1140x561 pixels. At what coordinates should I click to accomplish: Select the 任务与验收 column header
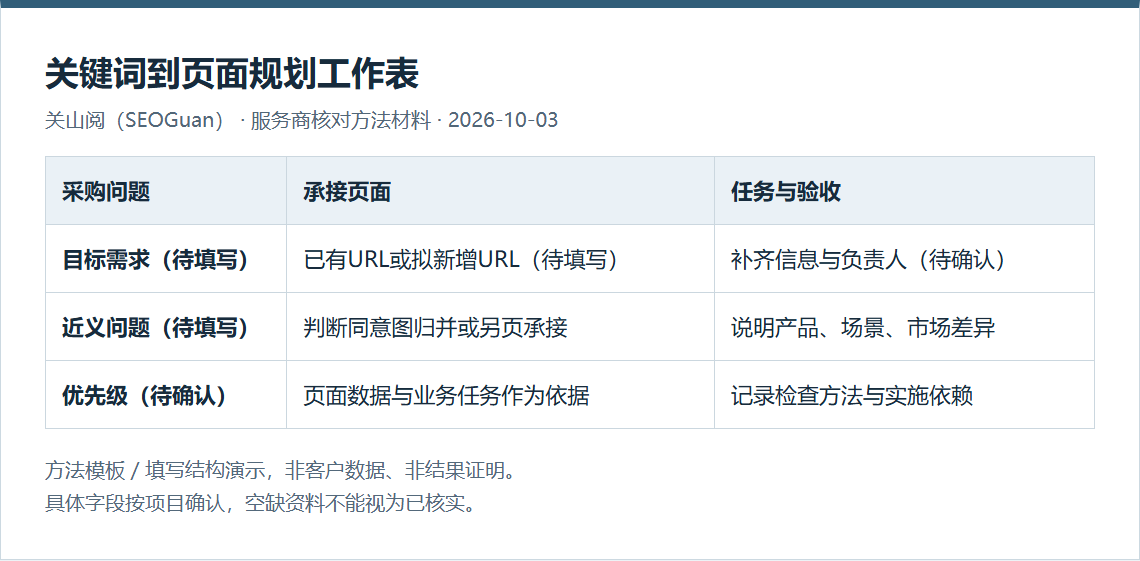coord(904,191)
